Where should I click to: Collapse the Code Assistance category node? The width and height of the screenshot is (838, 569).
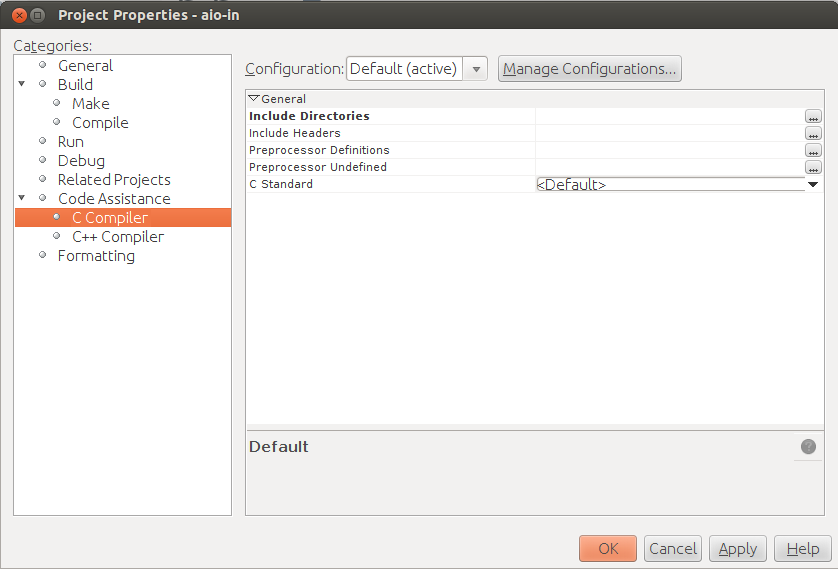(x=22, y=199)
